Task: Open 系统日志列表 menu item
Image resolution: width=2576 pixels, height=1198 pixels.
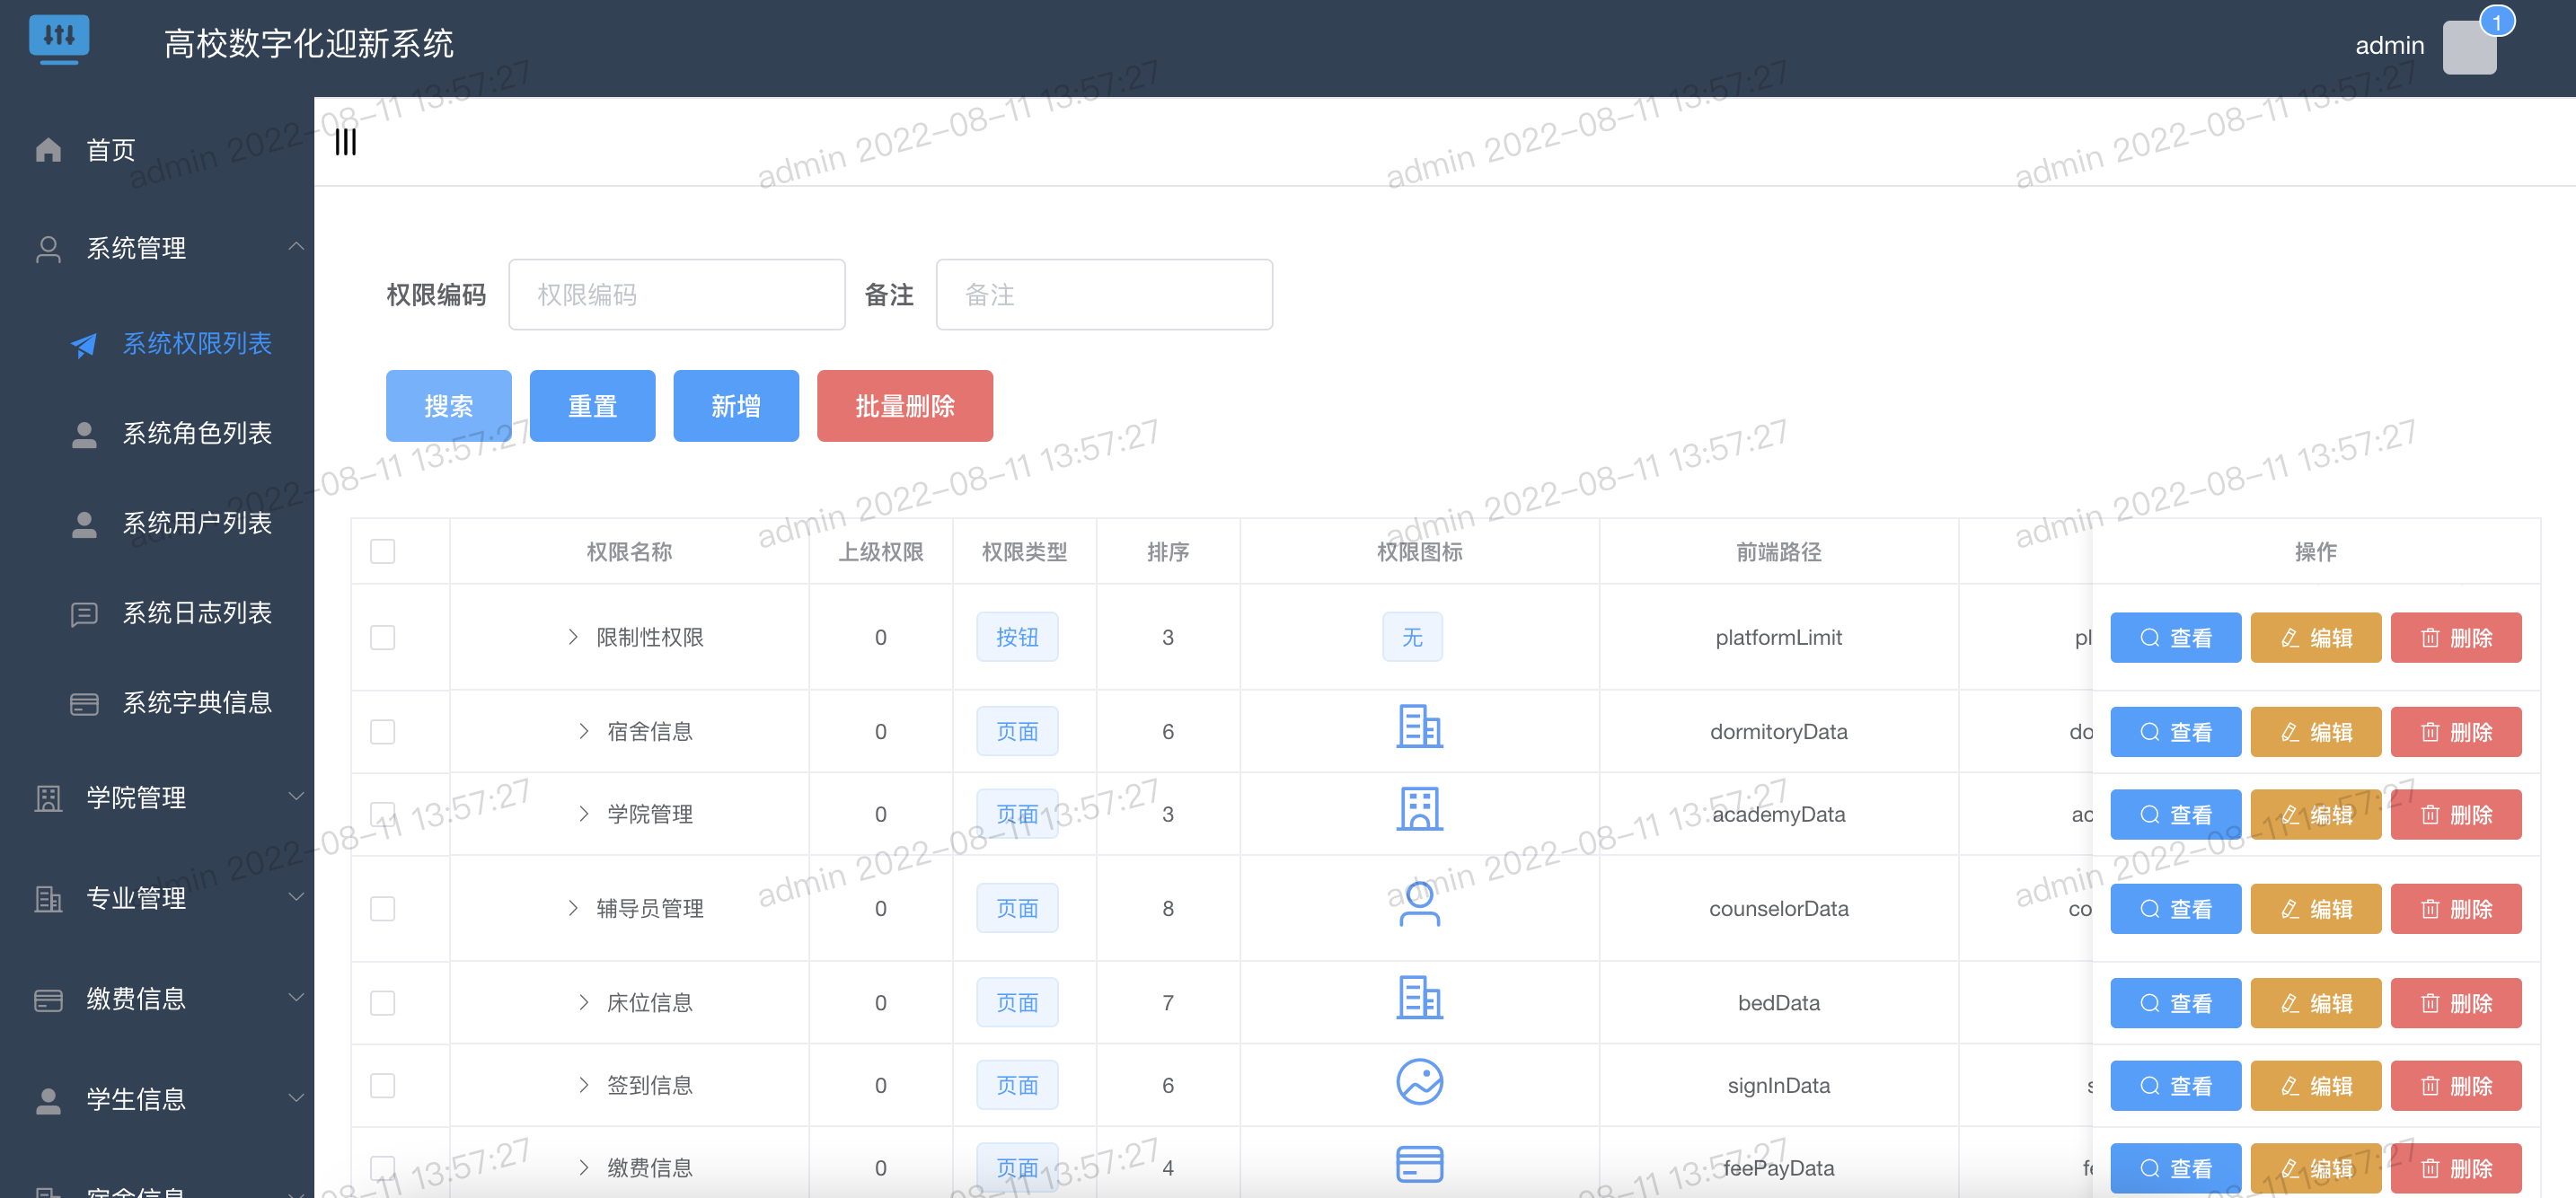Action: [196, 612]
